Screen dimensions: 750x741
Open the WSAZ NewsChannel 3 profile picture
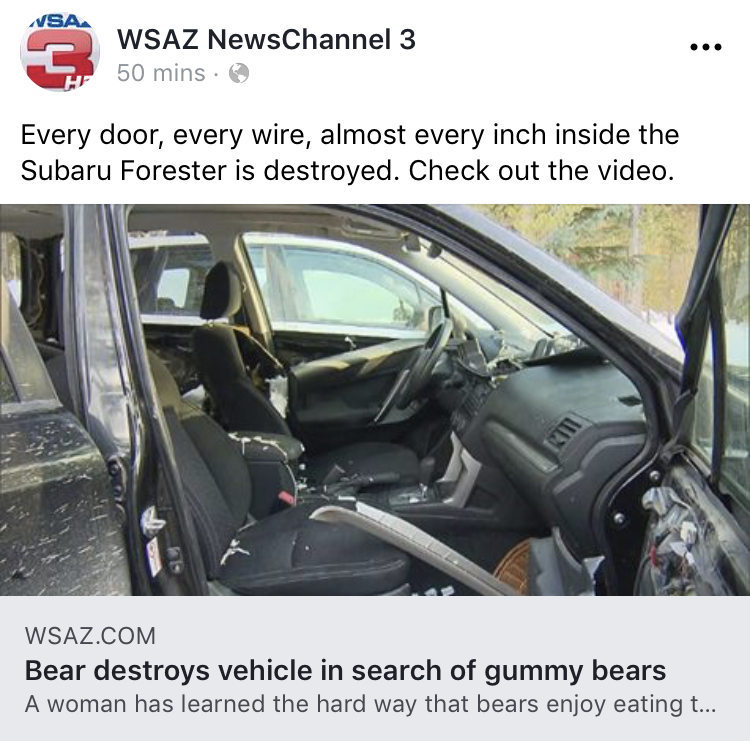(x=60, y=52)
